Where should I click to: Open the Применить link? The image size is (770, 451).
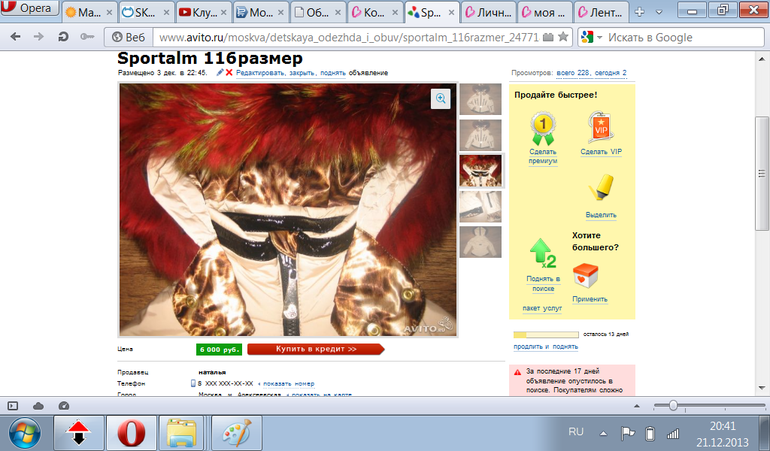(590, 299)
